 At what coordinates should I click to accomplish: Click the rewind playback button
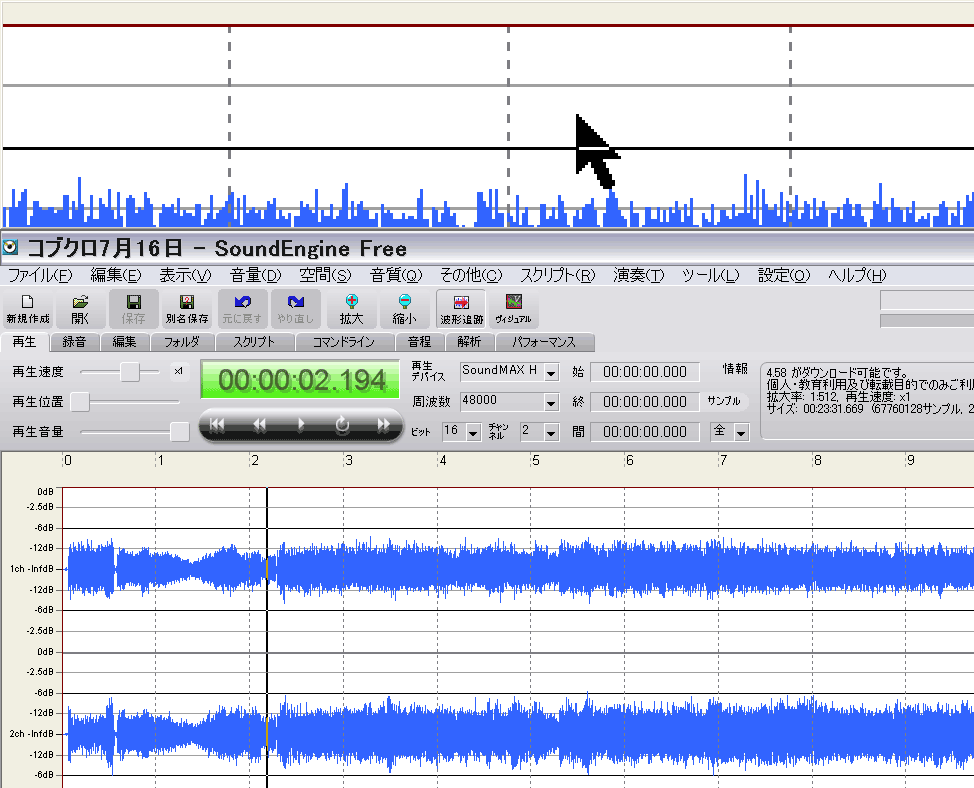click(x=259, y=425)
